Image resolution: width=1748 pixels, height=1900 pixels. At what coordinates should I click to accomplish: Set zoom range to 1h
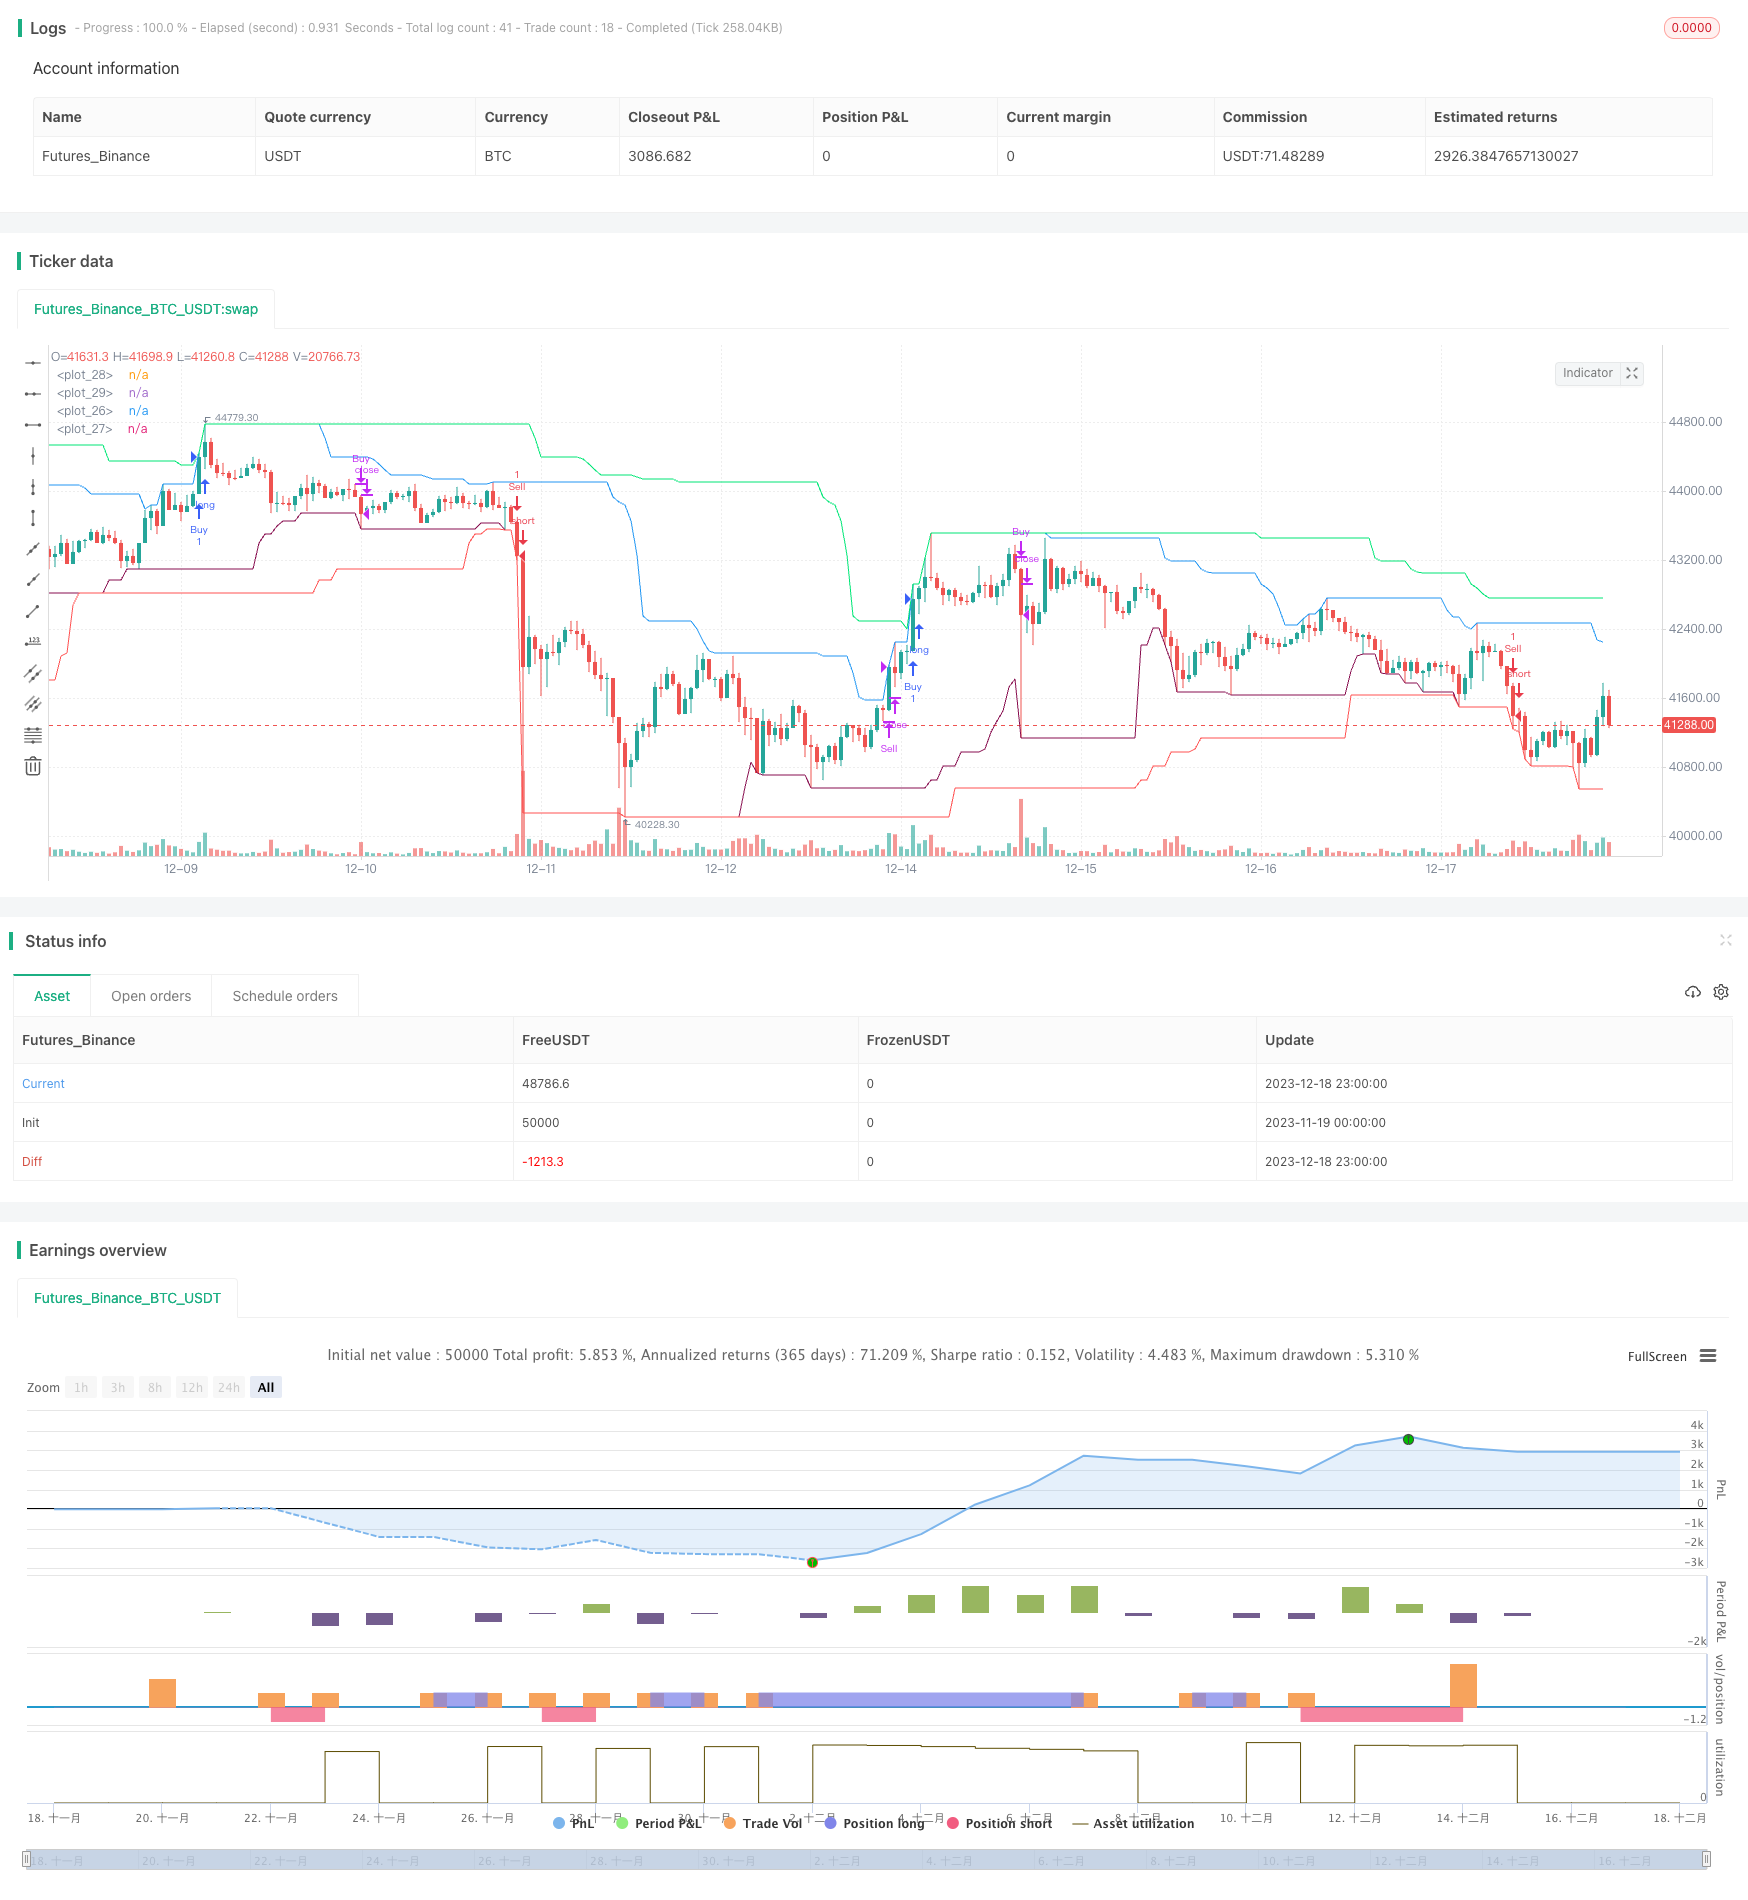[x=81, y=1387]
